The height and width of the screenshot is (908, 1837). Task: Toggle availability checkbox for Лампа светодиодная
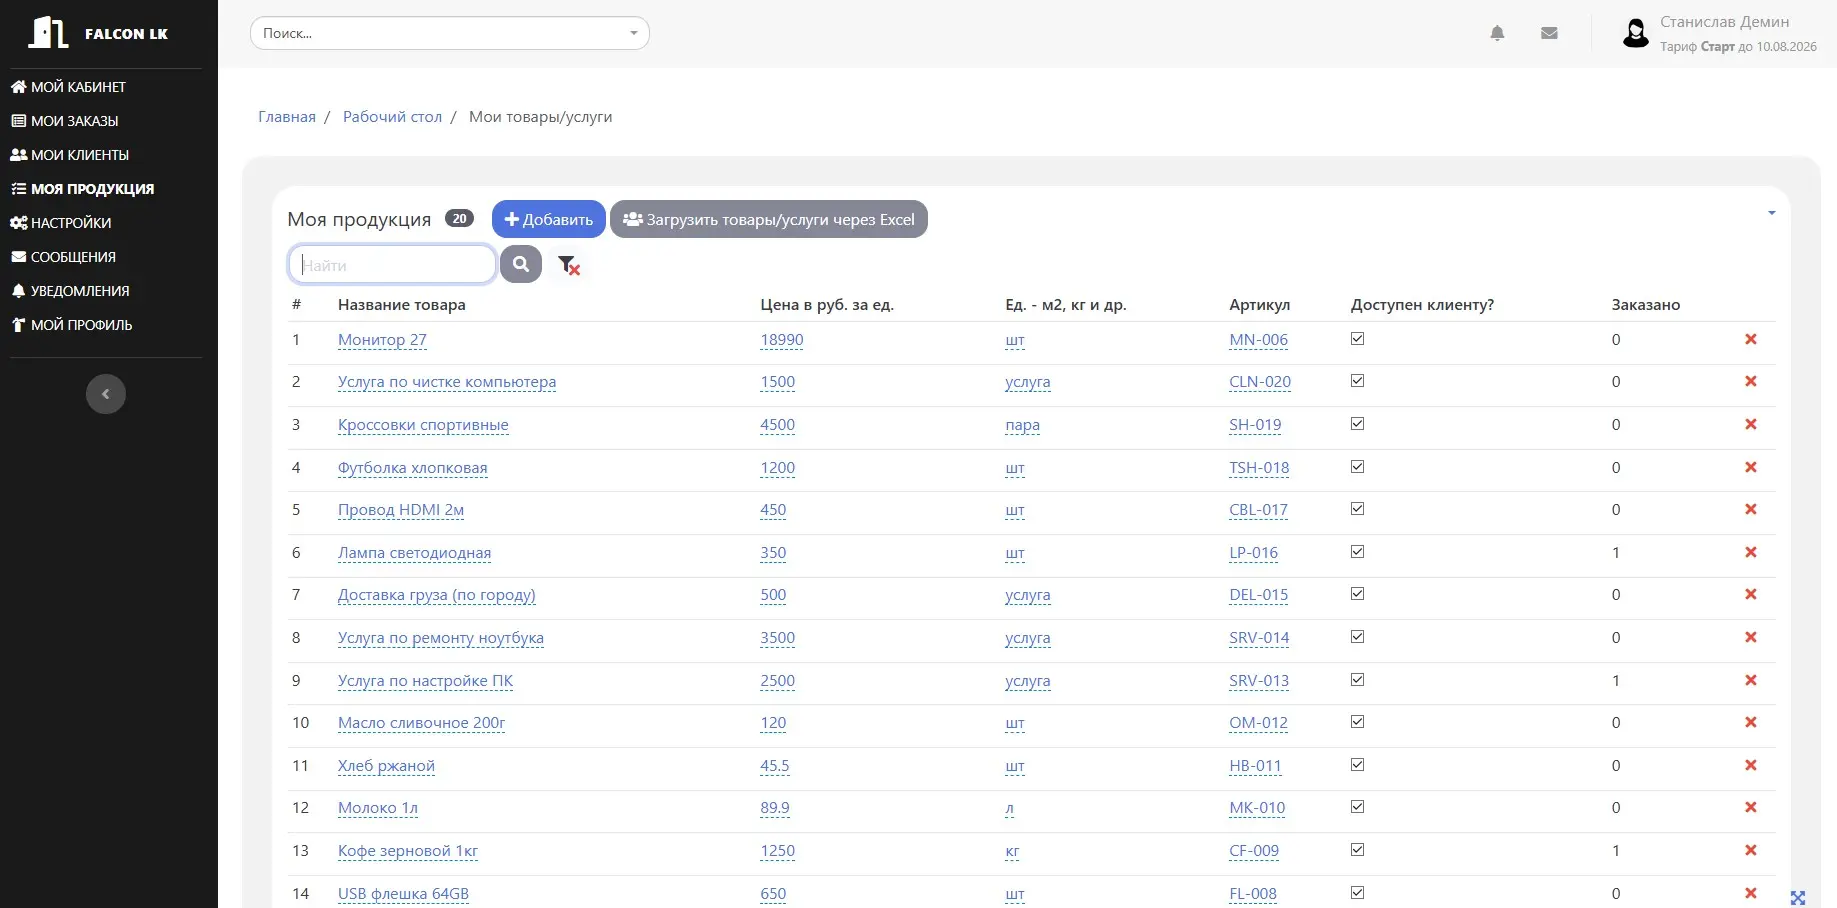click(x=1357, y=551)
